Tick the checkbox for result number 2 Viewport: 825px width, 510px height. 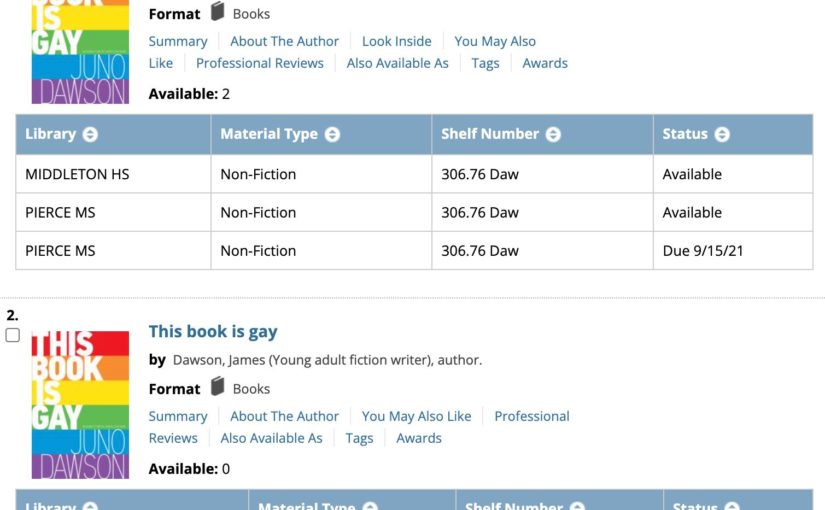click(x=13, y=335)
